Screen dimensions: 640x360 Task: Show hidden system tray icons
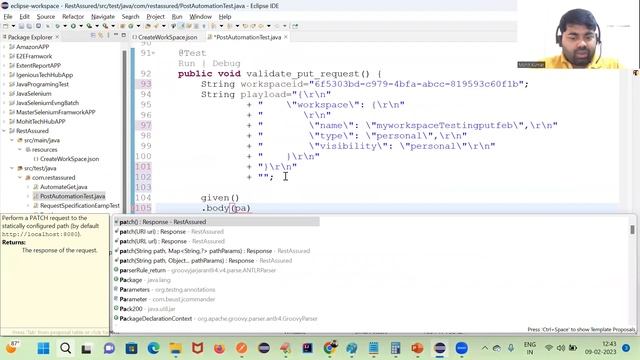click(484, 348)
